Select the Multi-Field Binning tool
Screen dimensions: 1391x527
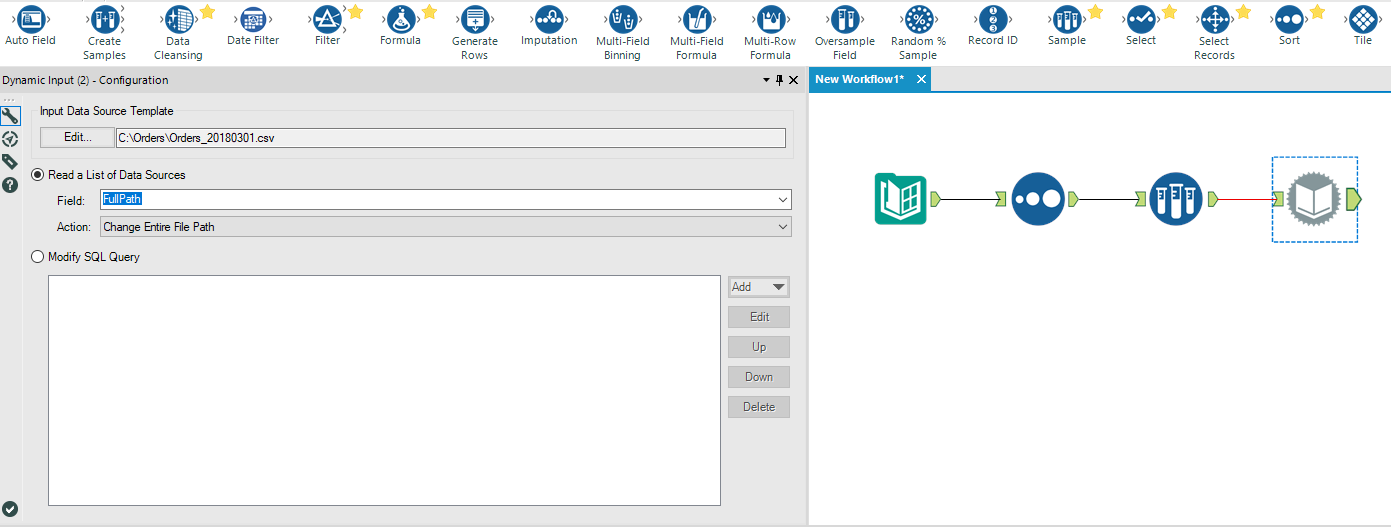click(622, 32)
